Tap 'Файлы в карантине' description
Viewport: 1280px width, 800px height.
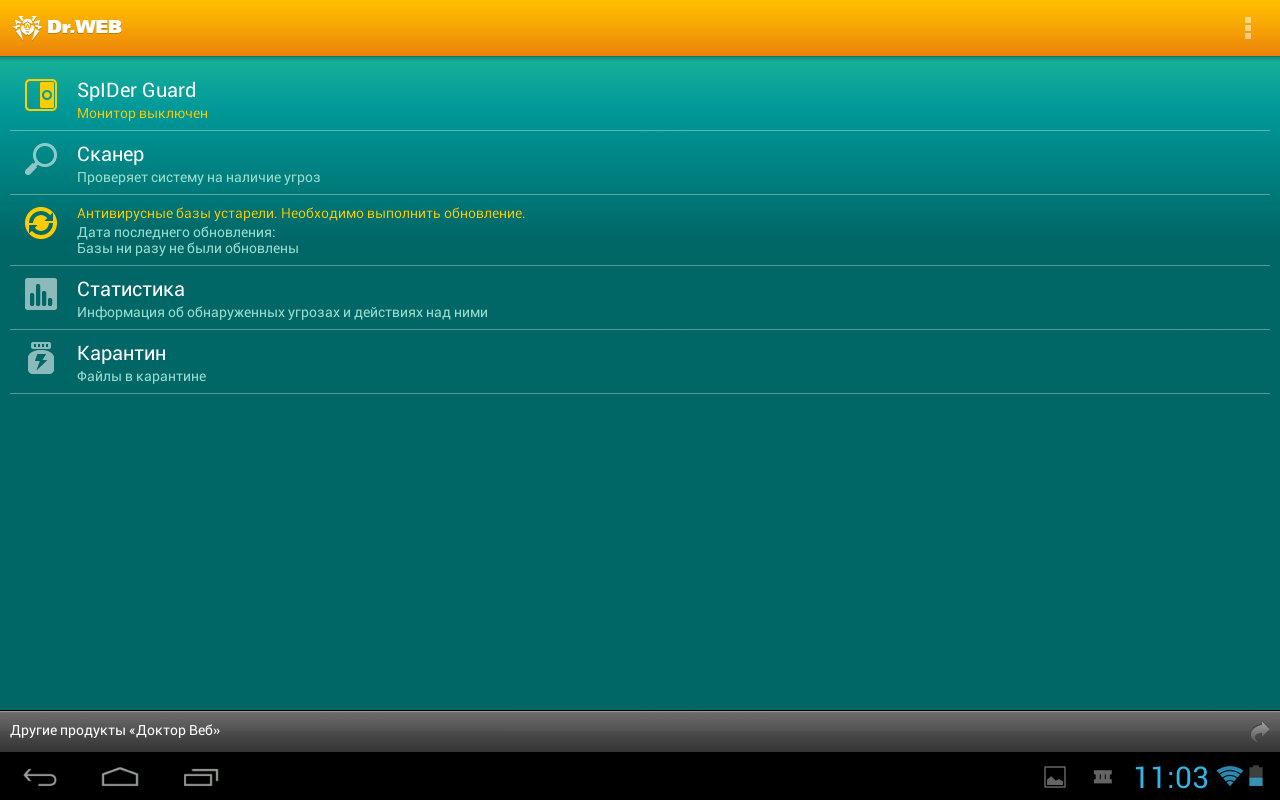point(141,377)
